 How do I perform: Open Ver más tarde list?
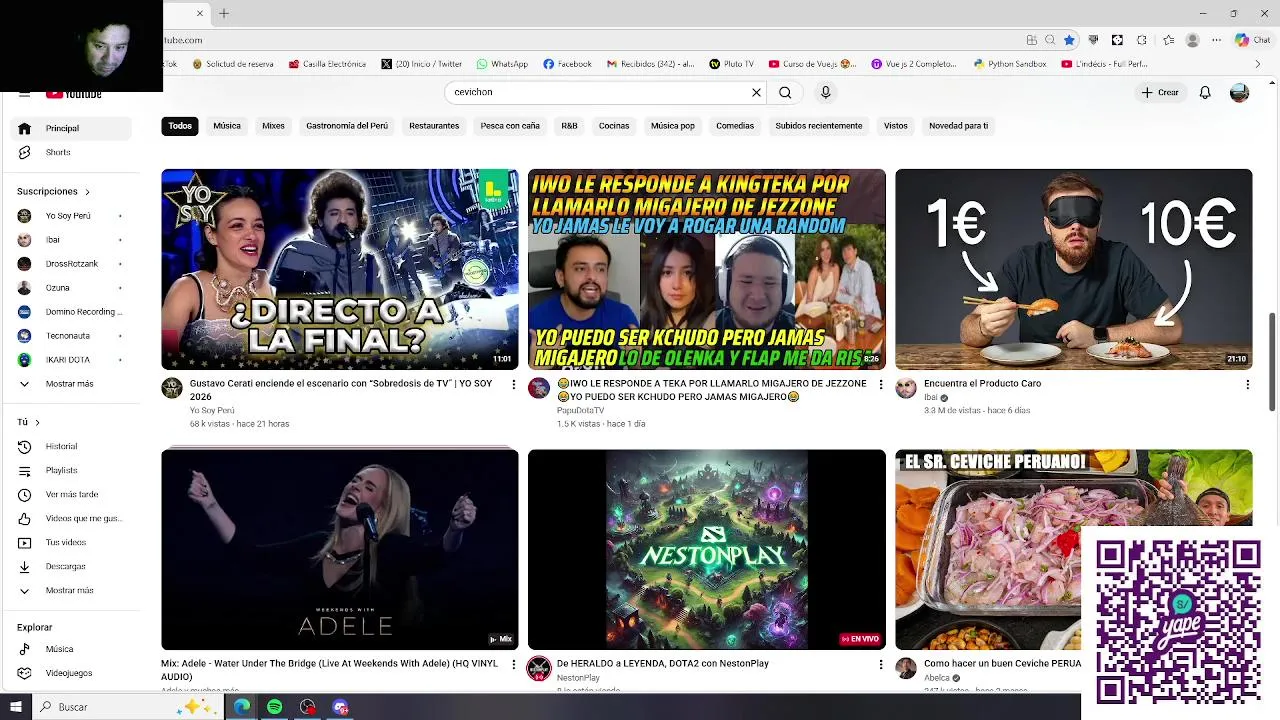coord(71,494)
